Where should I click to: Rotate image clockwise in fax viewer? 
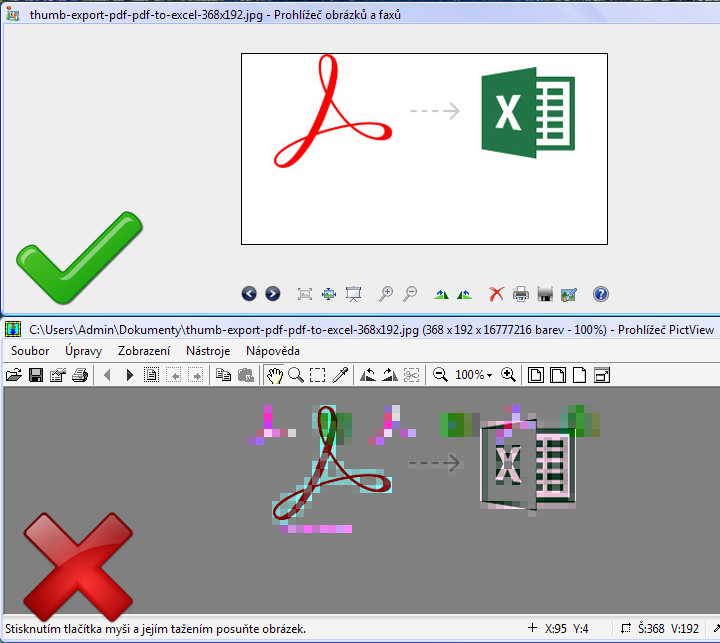coord(441,294)
